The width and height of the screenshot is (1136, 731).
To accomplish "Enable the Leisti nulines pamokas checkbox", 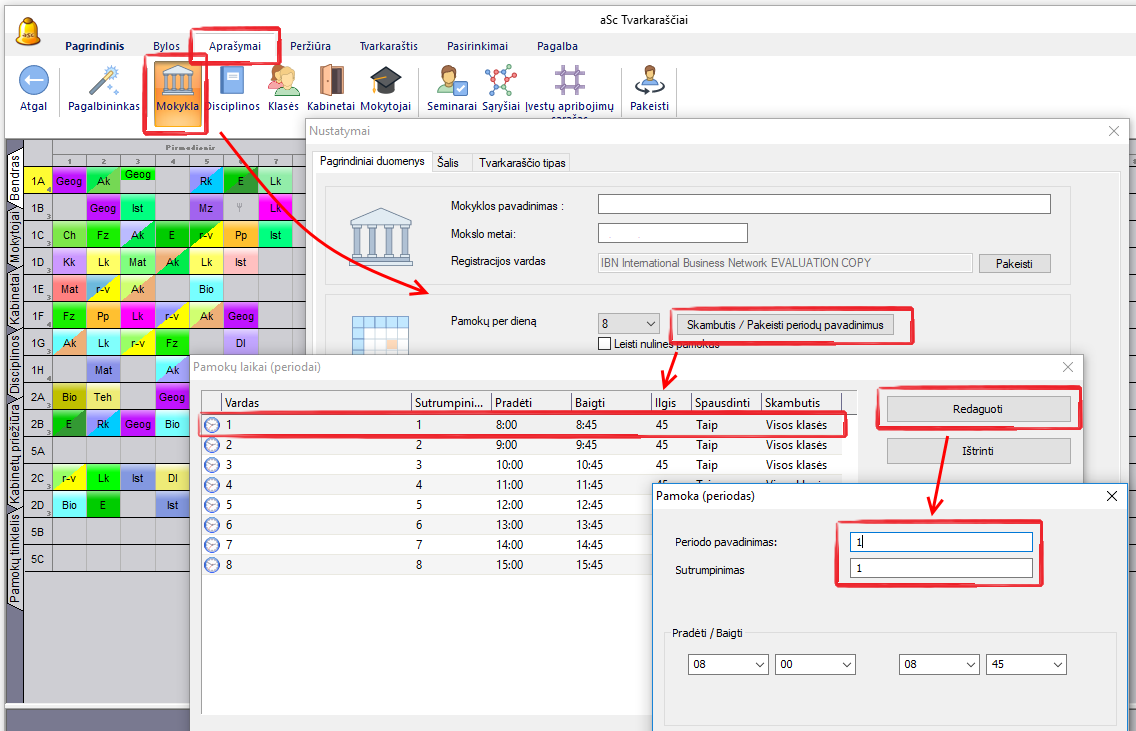I will (x=604, y=344).
